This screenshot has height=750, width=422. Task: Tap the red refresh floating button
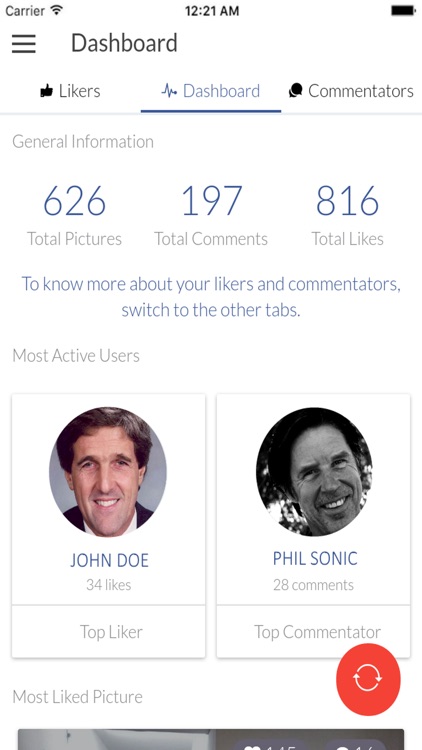368,678
